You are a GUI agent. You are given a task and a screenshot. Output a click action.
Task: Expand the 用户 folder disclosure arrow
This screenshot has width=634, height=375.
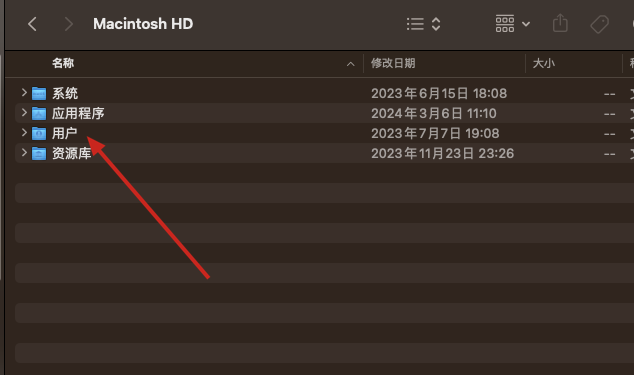click(24, 132)
